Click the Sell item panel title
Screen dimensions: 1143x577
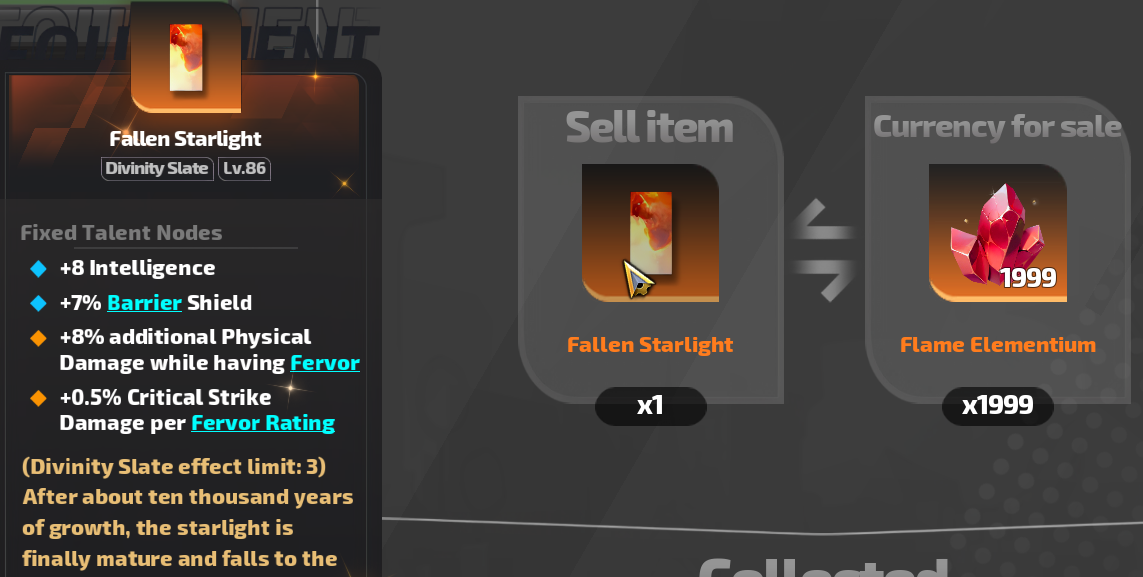(x=649, y=127)
